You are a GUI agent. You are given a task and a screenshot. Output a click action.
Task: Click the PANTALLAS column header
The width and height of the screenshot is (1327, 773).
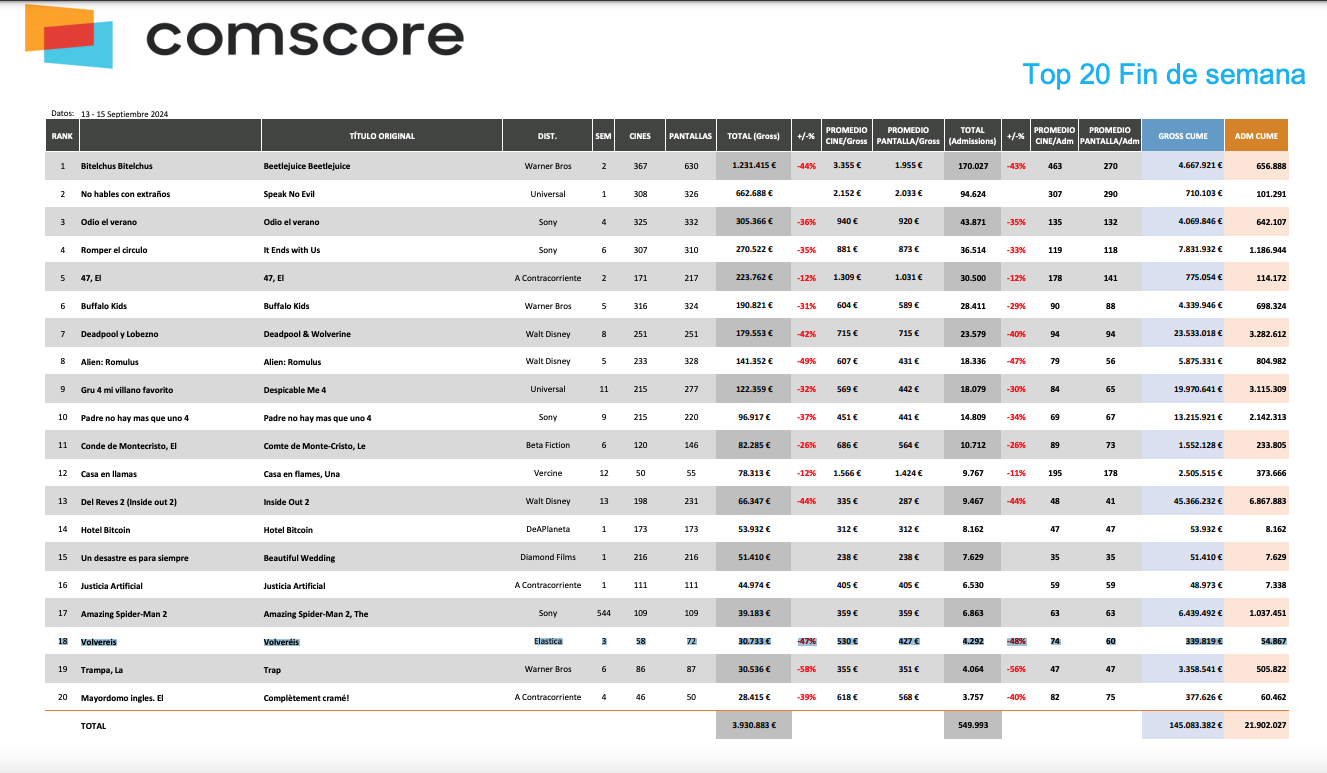690,135
